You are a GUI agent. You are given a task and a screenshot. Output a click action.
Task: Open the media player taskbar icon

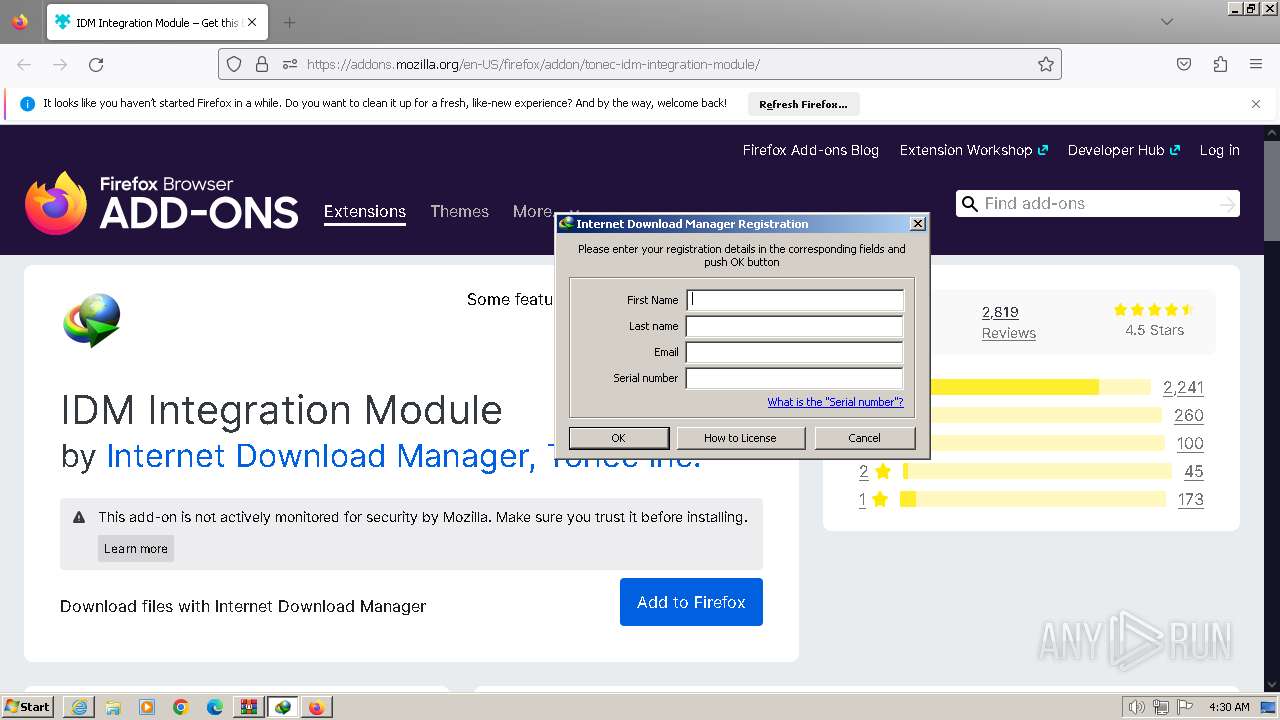[147, 707]
